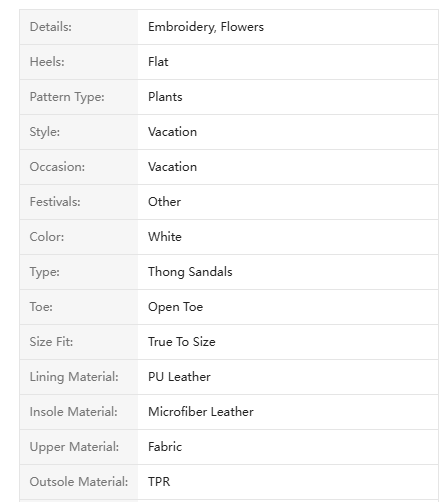Click the 'Open Toe' value

point(175,307)
